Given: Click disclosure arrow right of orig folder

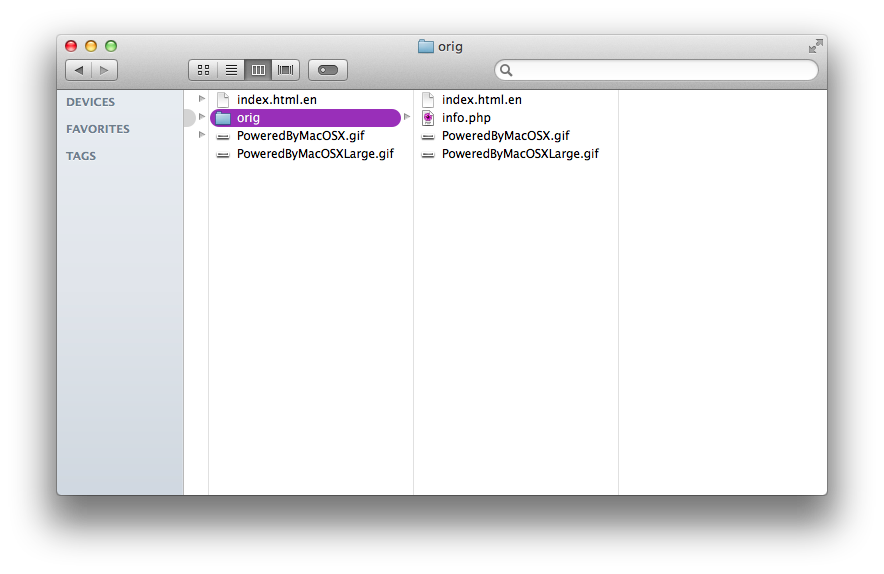Looking at the screenshot, I should [x=406, y=117].
